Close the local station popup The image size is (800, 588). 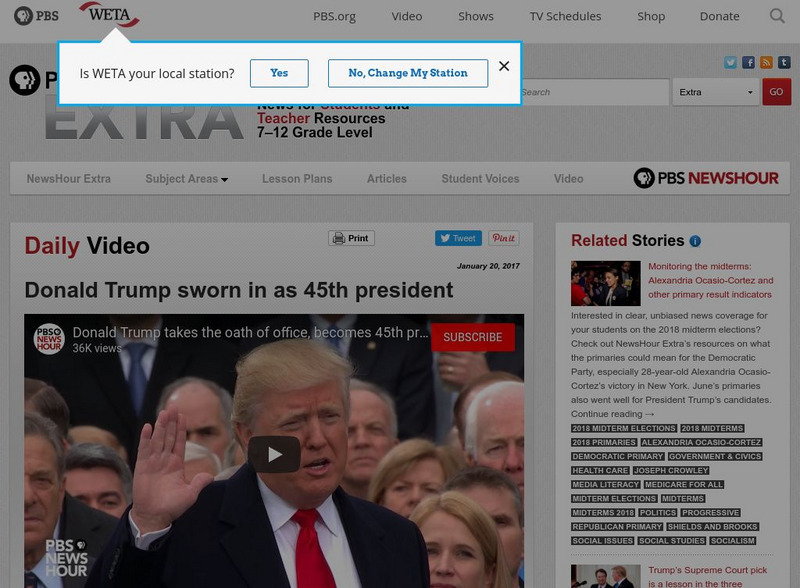coord(504,66)
